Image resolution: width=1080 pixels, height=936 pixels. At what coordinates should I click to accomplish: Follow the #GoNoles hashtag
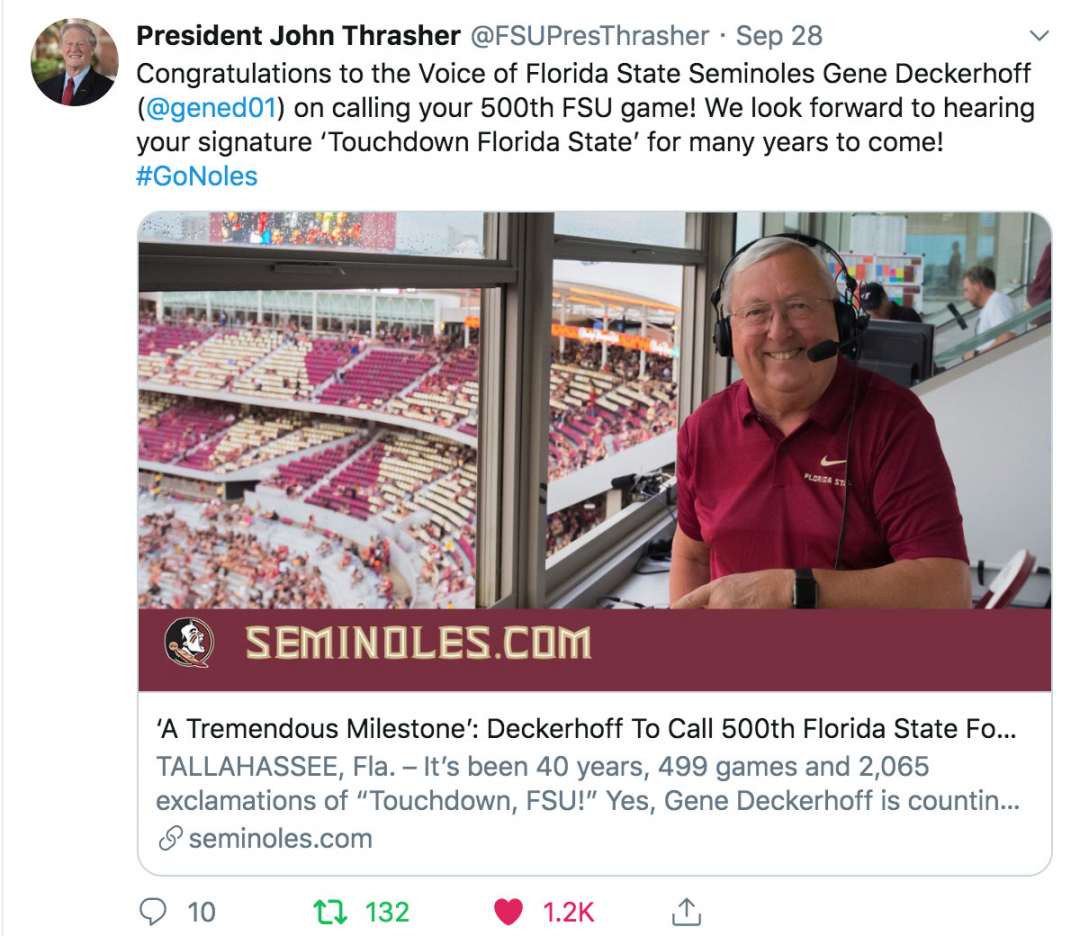(197, 176)
